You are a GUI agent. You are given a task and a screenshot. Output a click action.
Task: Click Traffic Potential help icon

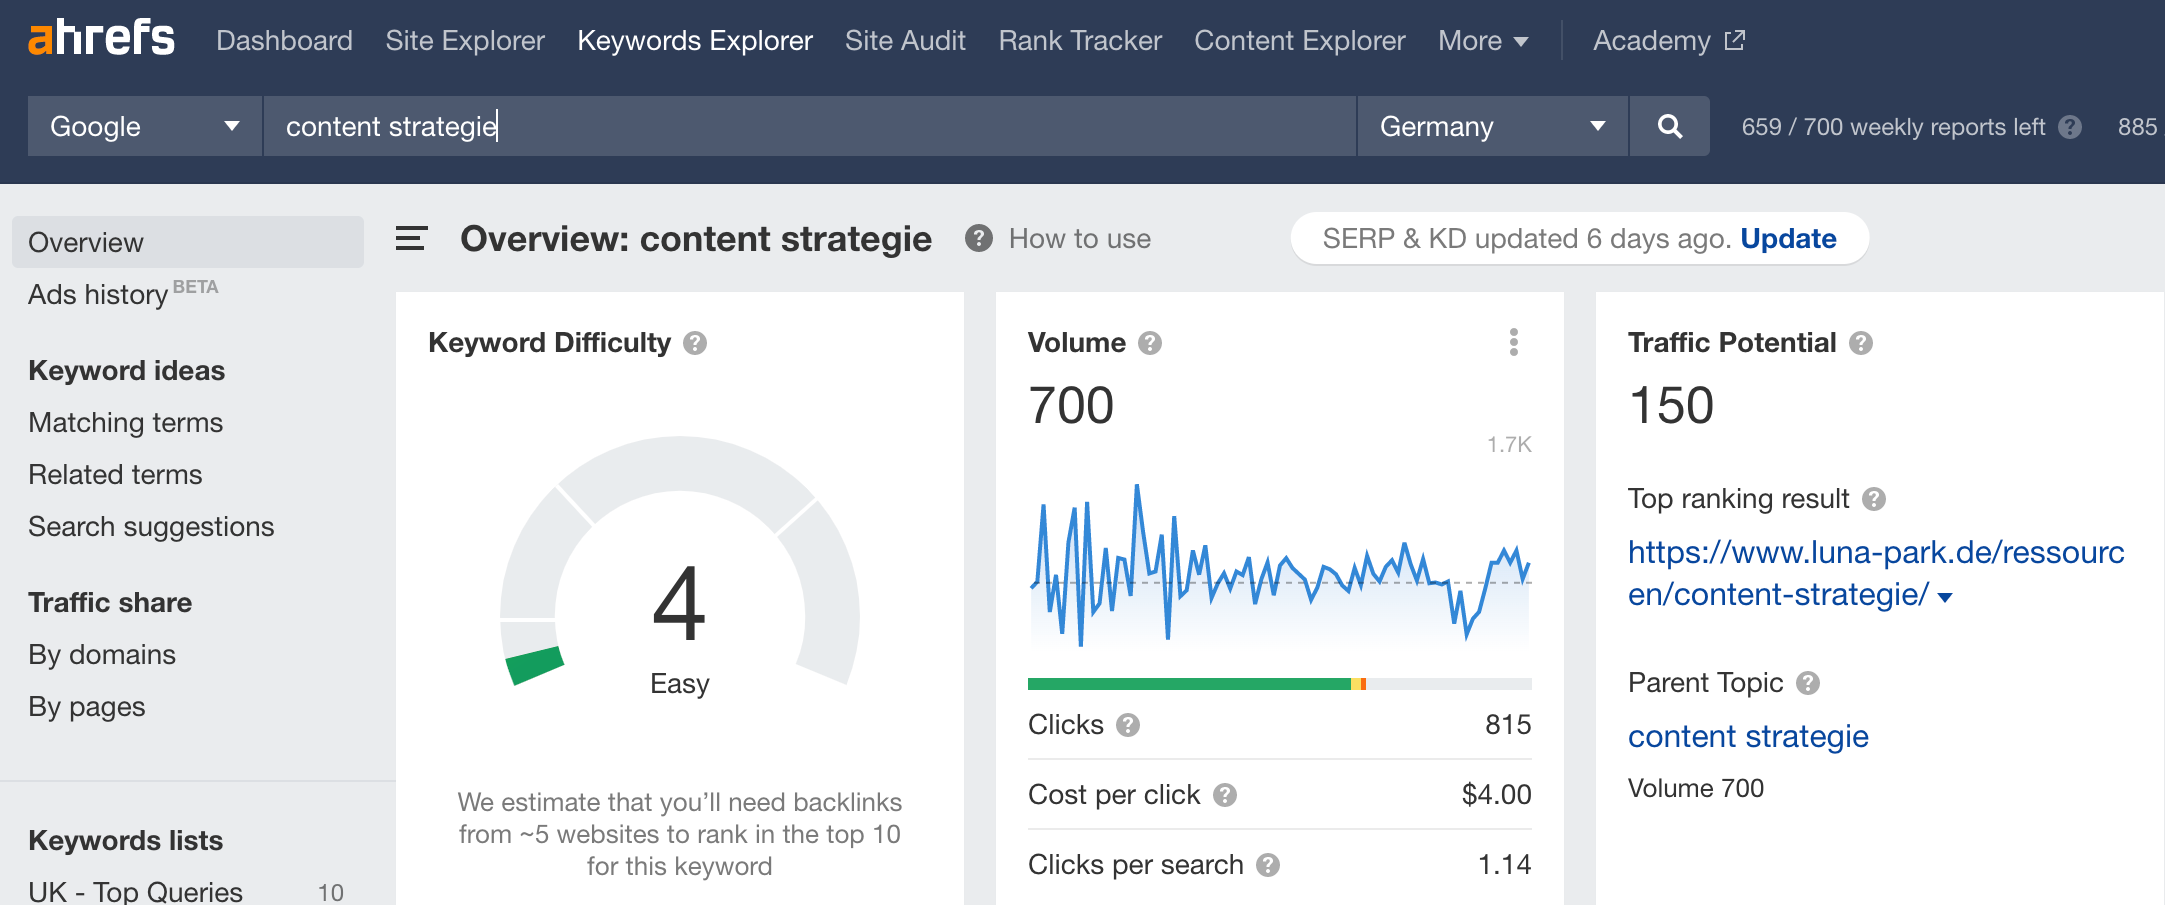tap(1861, 343)
